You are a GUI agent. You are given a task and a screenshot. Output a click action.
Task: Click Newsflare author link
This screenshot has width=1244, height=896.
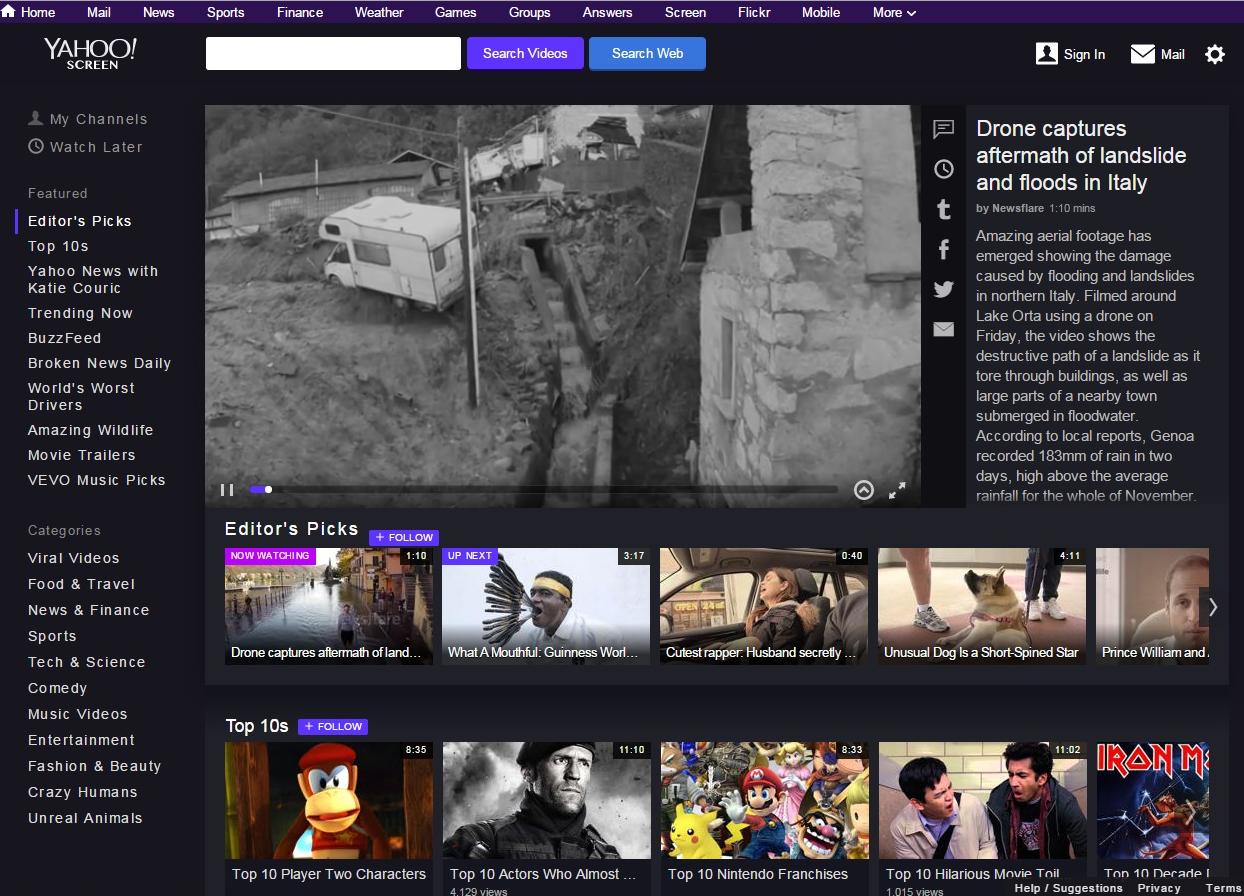point(1018,208)
